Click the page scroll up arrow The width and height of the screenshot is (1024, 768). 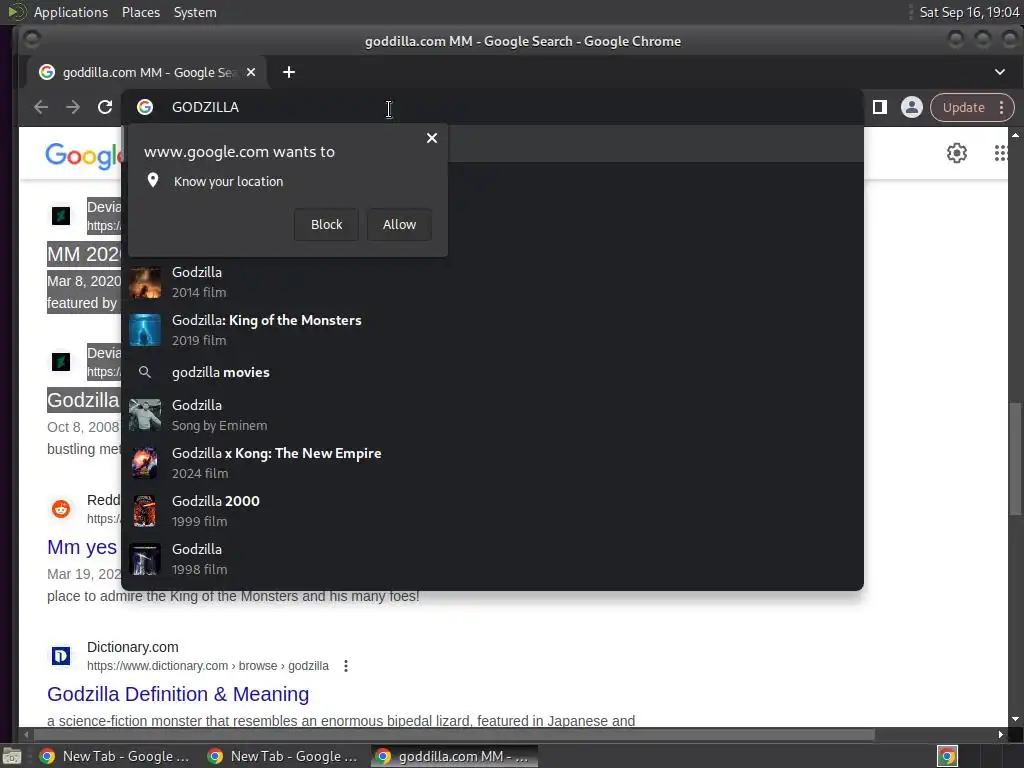(1015, 135)
